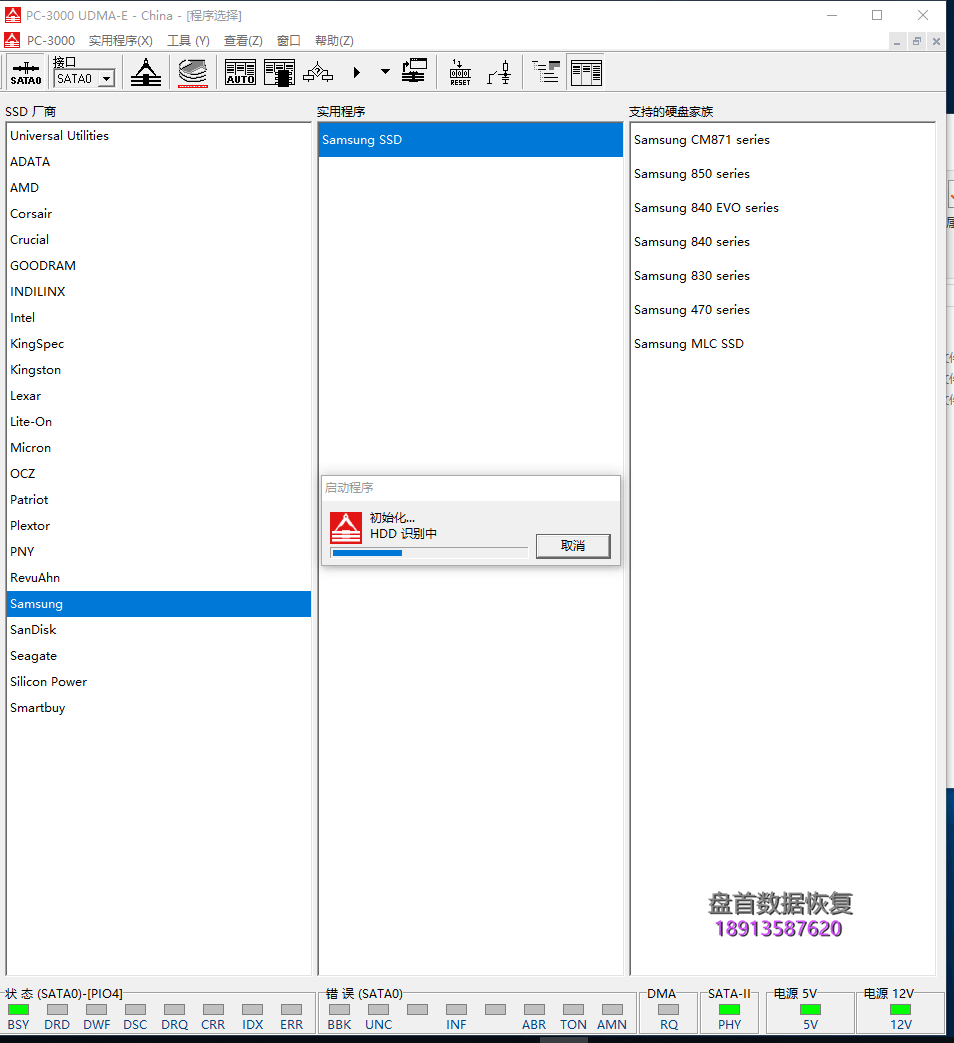The image size is (954, 1043).
Task: Open the small down-arrow toolbar dropdown
Action: (x=385, y=72)
